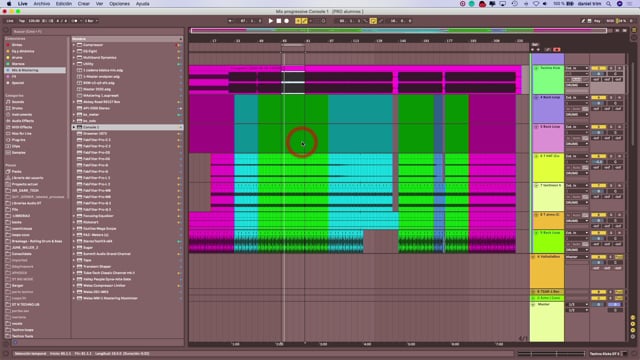Toggle the Metronome button
The image size is (640, 360).
coord(74,21)
